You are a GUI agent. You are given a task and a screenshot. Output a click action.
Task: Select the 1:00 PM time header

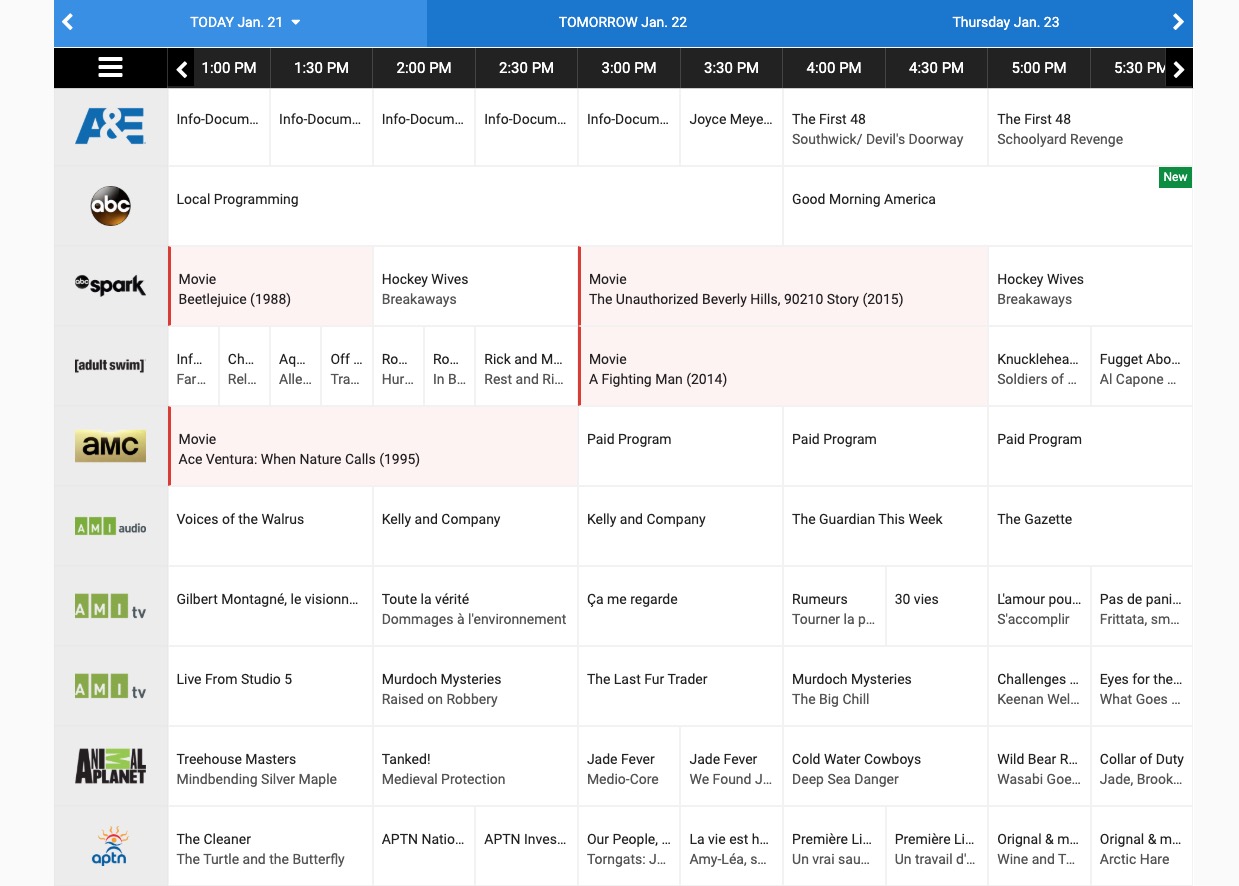(x=229, y=68)
